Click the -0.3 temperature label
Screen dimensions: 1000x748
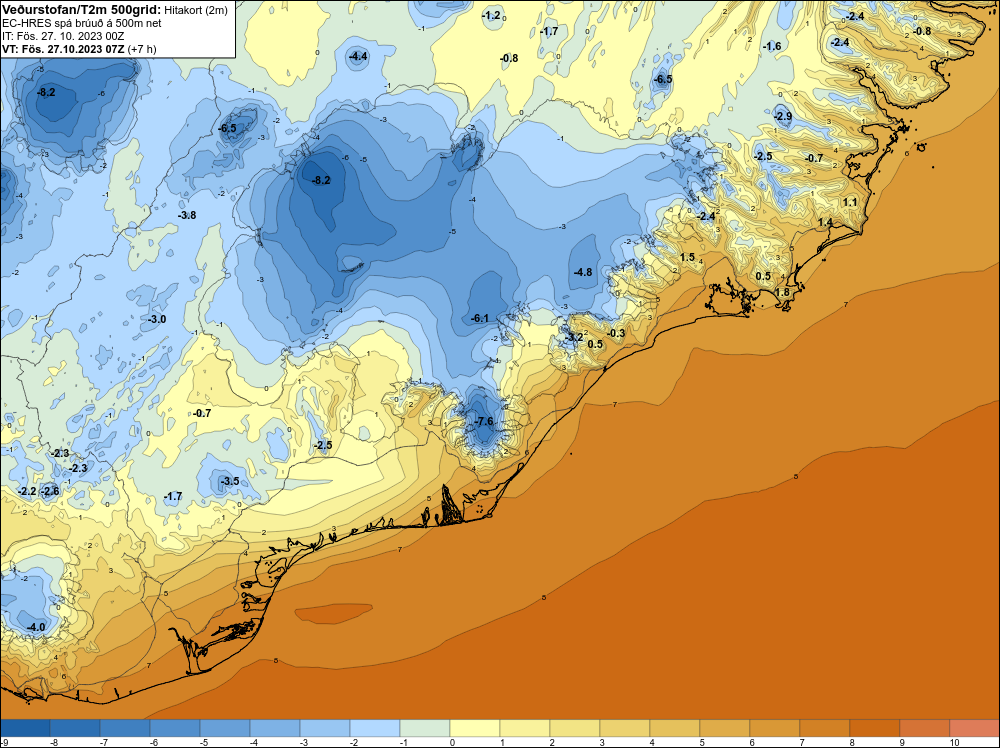coord(616,334)
